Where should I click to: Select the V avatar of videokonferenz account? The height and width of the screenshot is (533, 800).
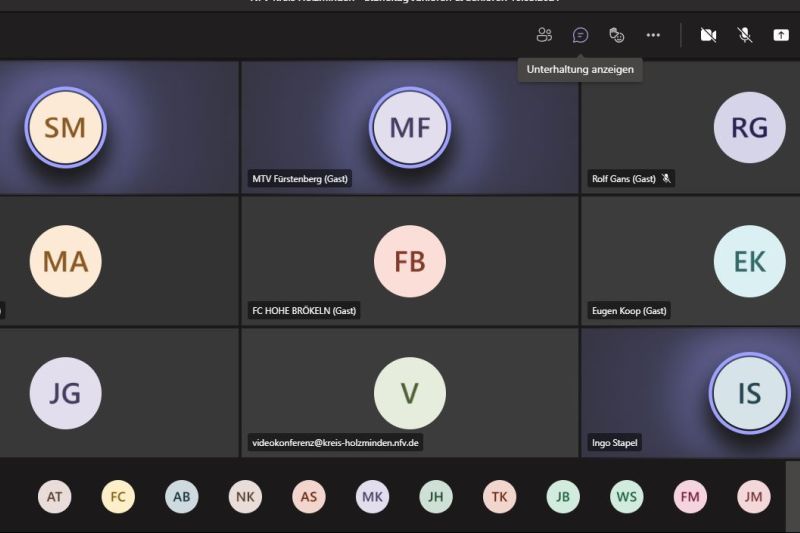(x=410, y=393)
